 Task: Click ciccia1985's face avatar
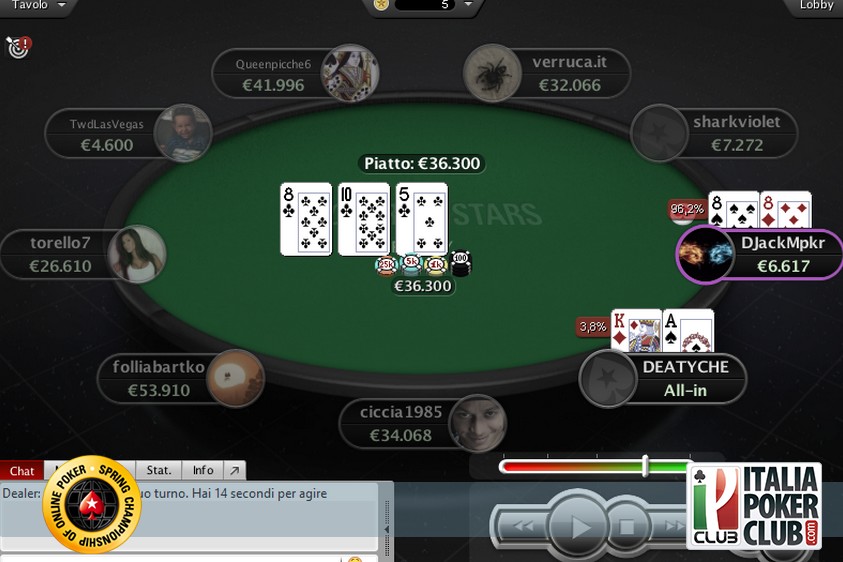tap(477, 423)
